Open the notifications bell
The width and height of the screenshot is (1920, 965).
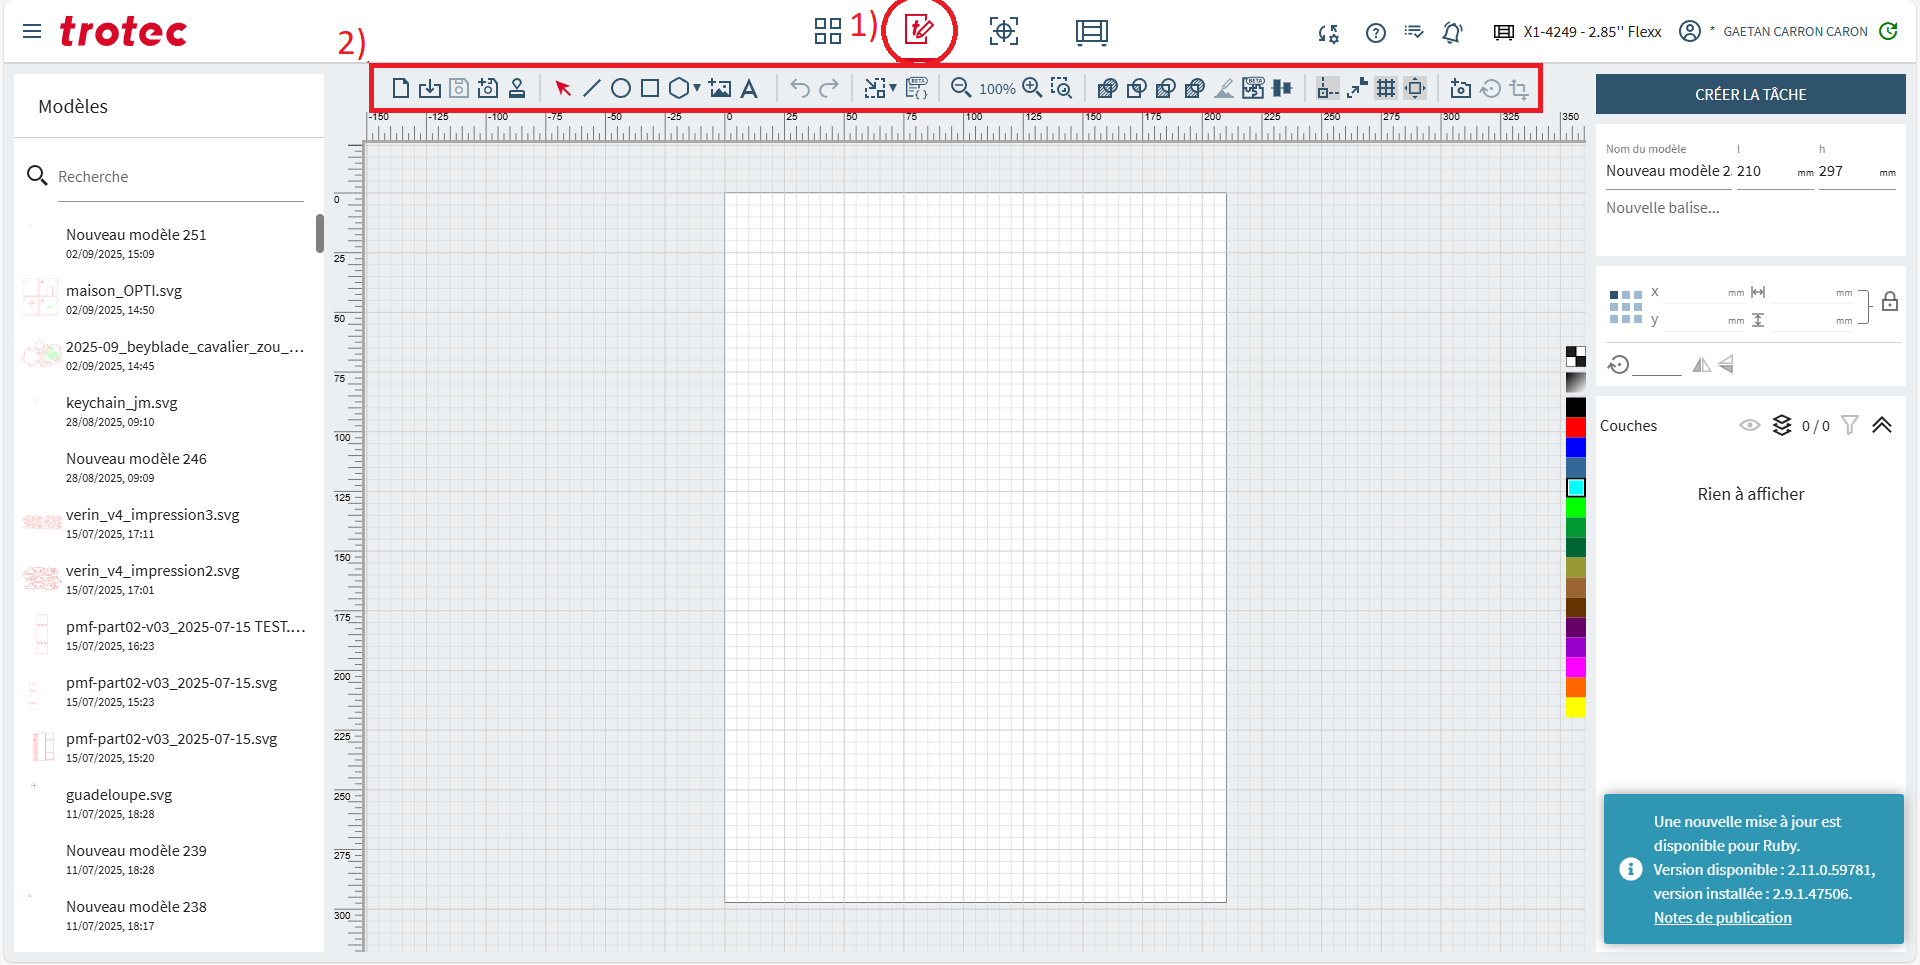(1452, 32)
